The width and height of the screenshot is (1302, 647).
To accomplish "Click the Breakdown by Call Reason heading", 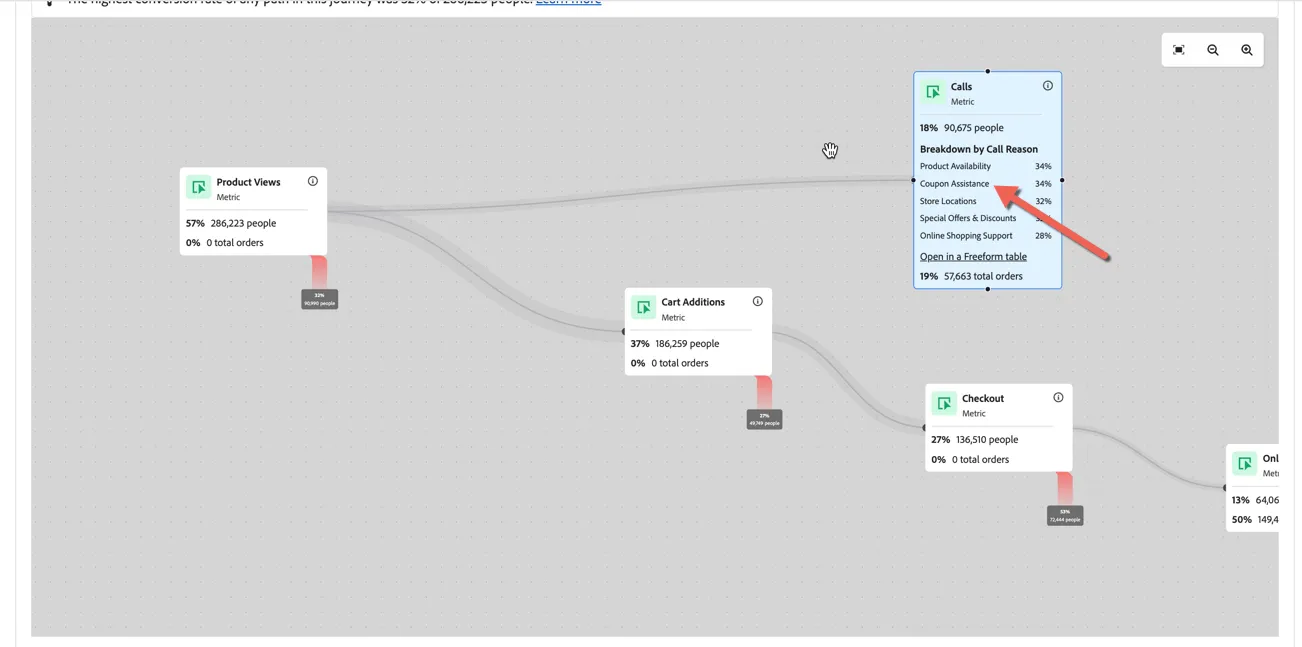I will coord(979,149).
